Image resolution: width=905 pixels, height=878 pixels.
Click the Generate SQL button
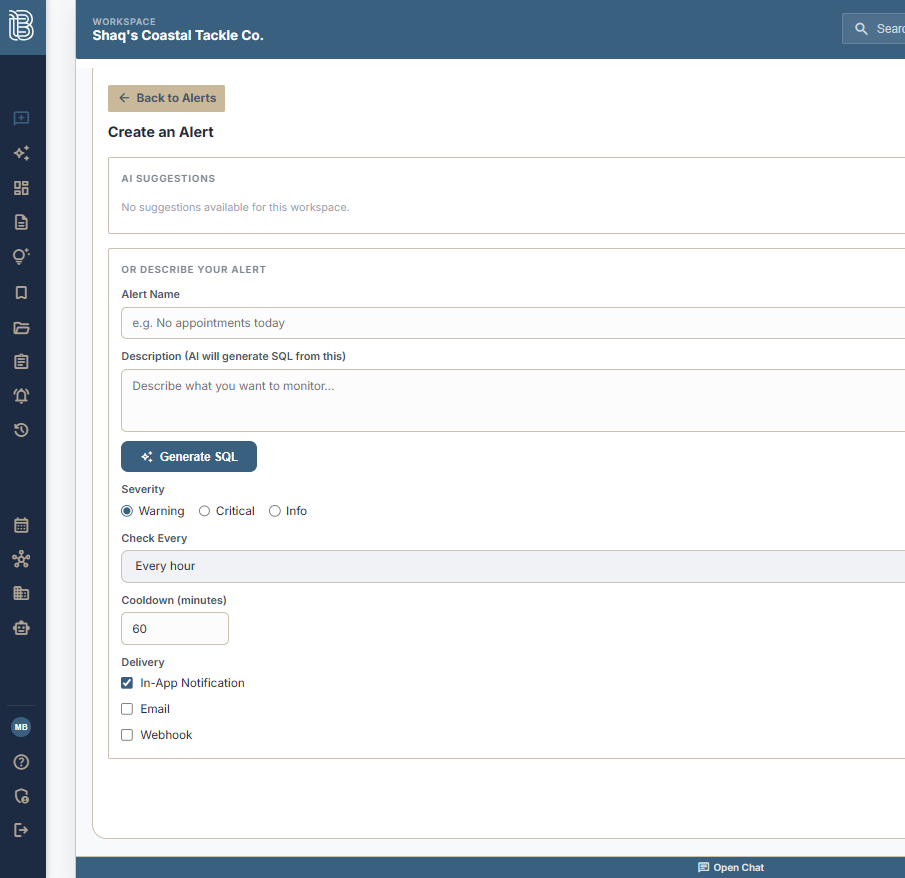coord(189,457)
